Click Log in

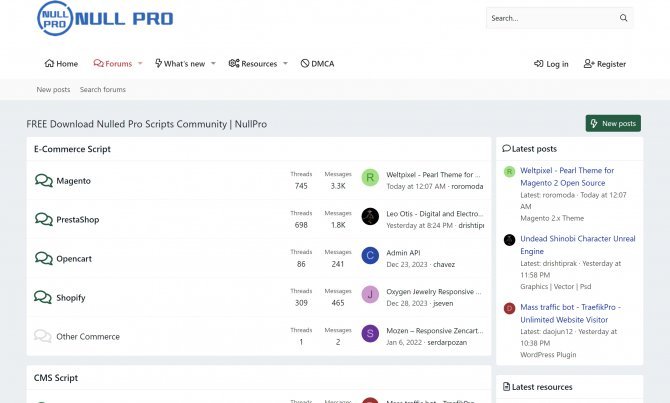[x=551, y=64]
